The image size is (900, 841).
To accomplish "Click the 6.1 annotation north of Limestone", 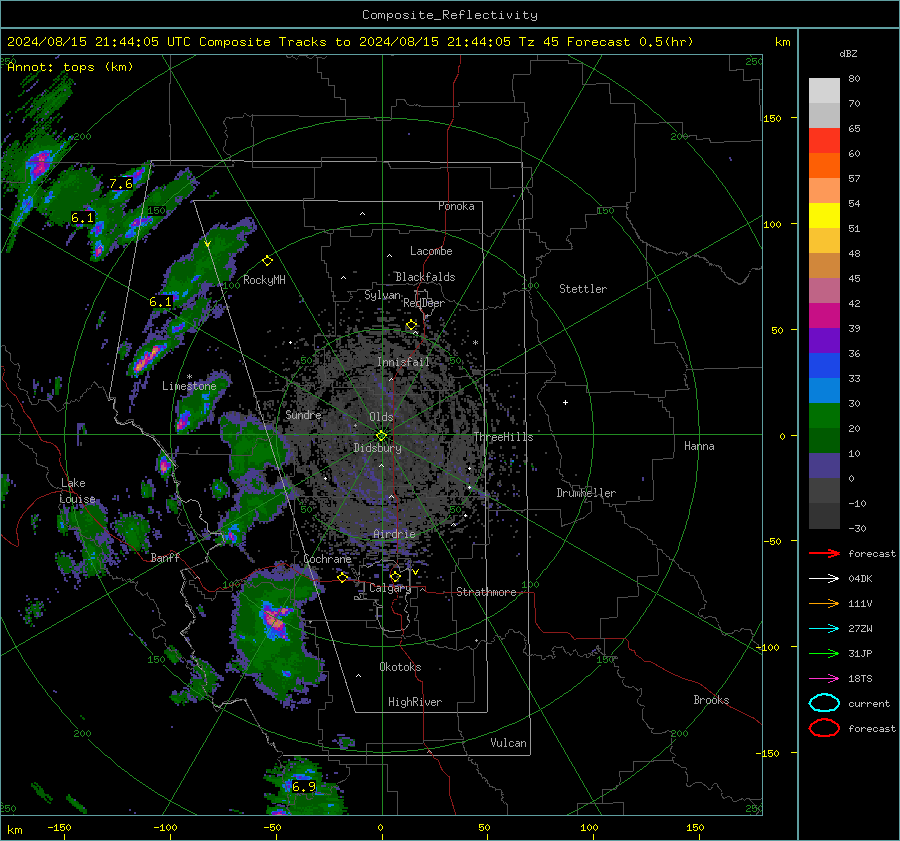I will coord(160,302).
